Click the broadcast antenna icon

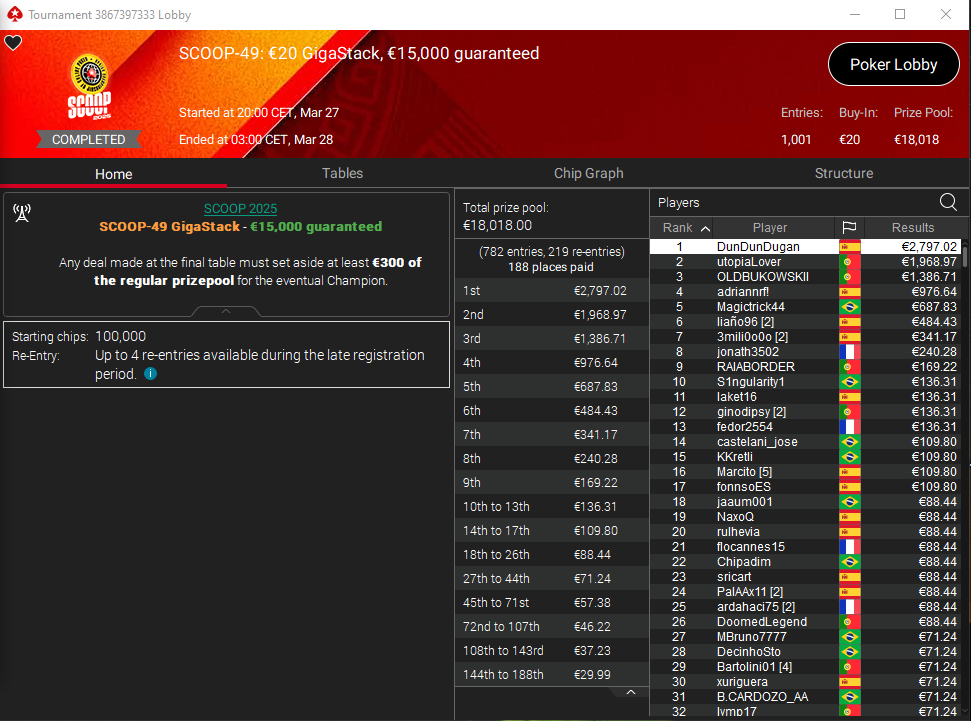pyautogui.click(x=22, y=213)
